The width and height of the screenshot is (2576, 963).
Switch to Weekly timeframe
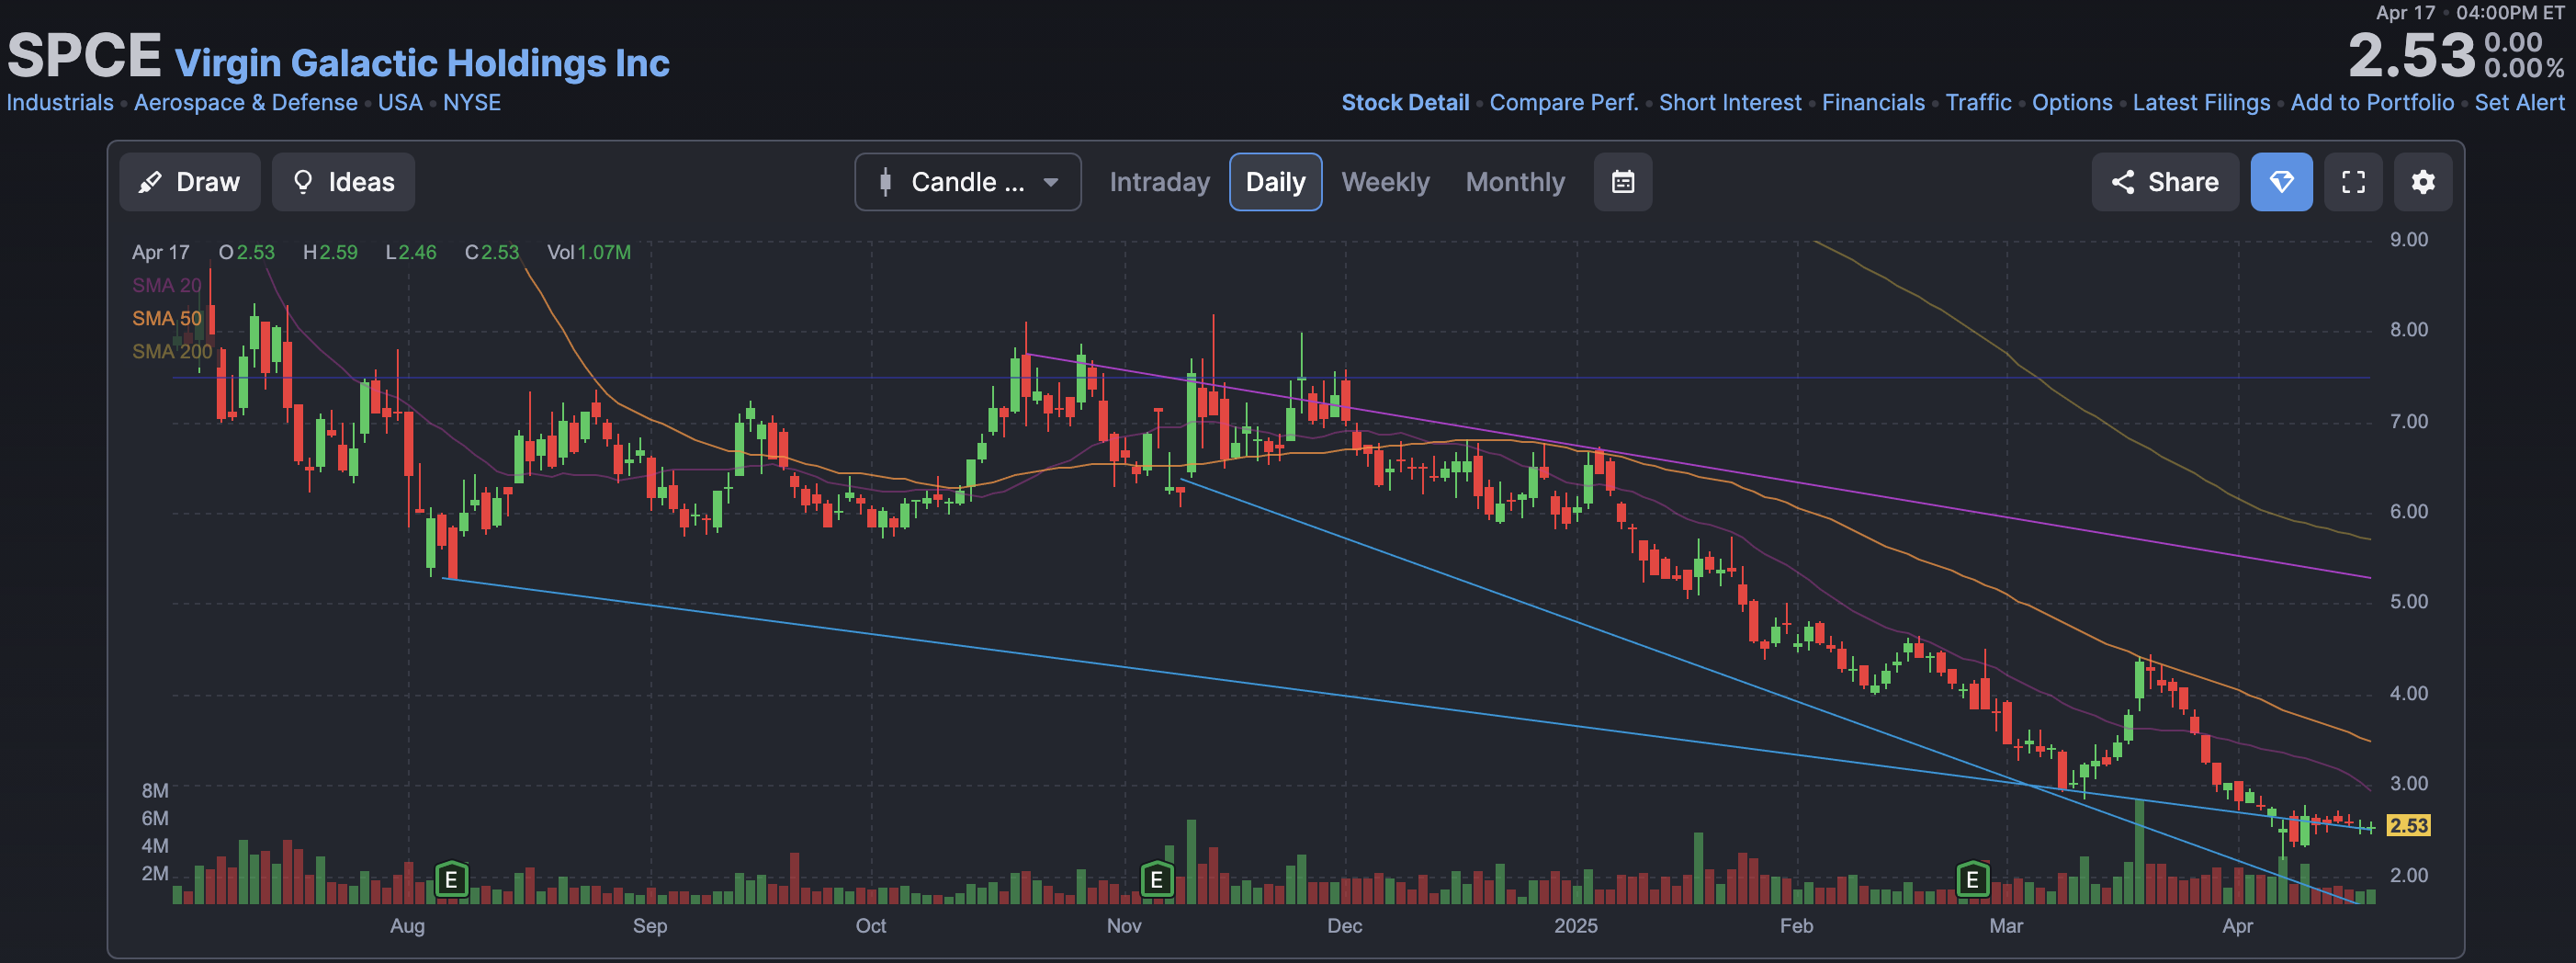tap(1385, 182)
